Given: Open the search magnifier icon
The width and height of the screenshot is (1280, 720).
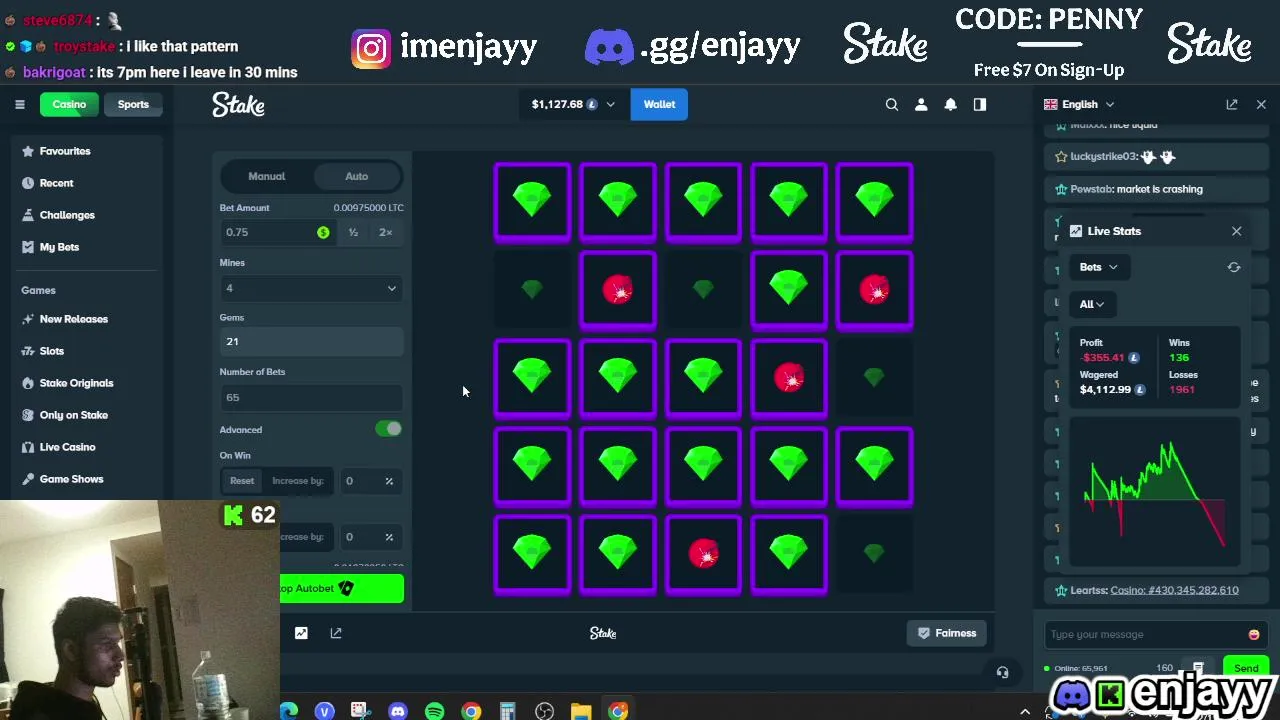Looking at the screenshot, I should click(x=892, y=104).
